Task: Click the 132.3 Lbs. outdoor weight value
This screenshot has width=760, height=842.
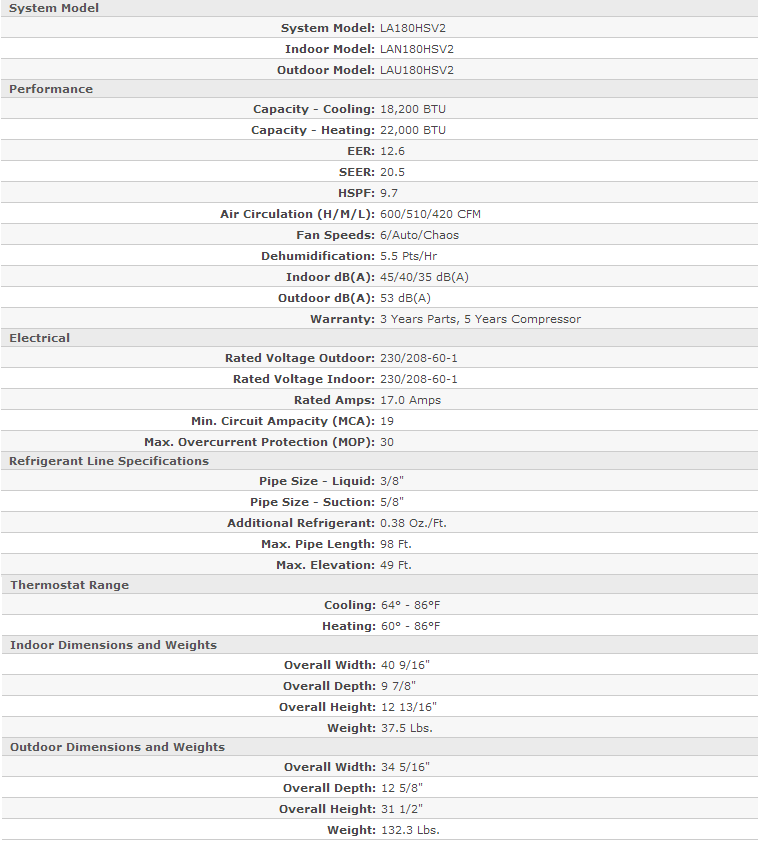Action: coord(409,830)
